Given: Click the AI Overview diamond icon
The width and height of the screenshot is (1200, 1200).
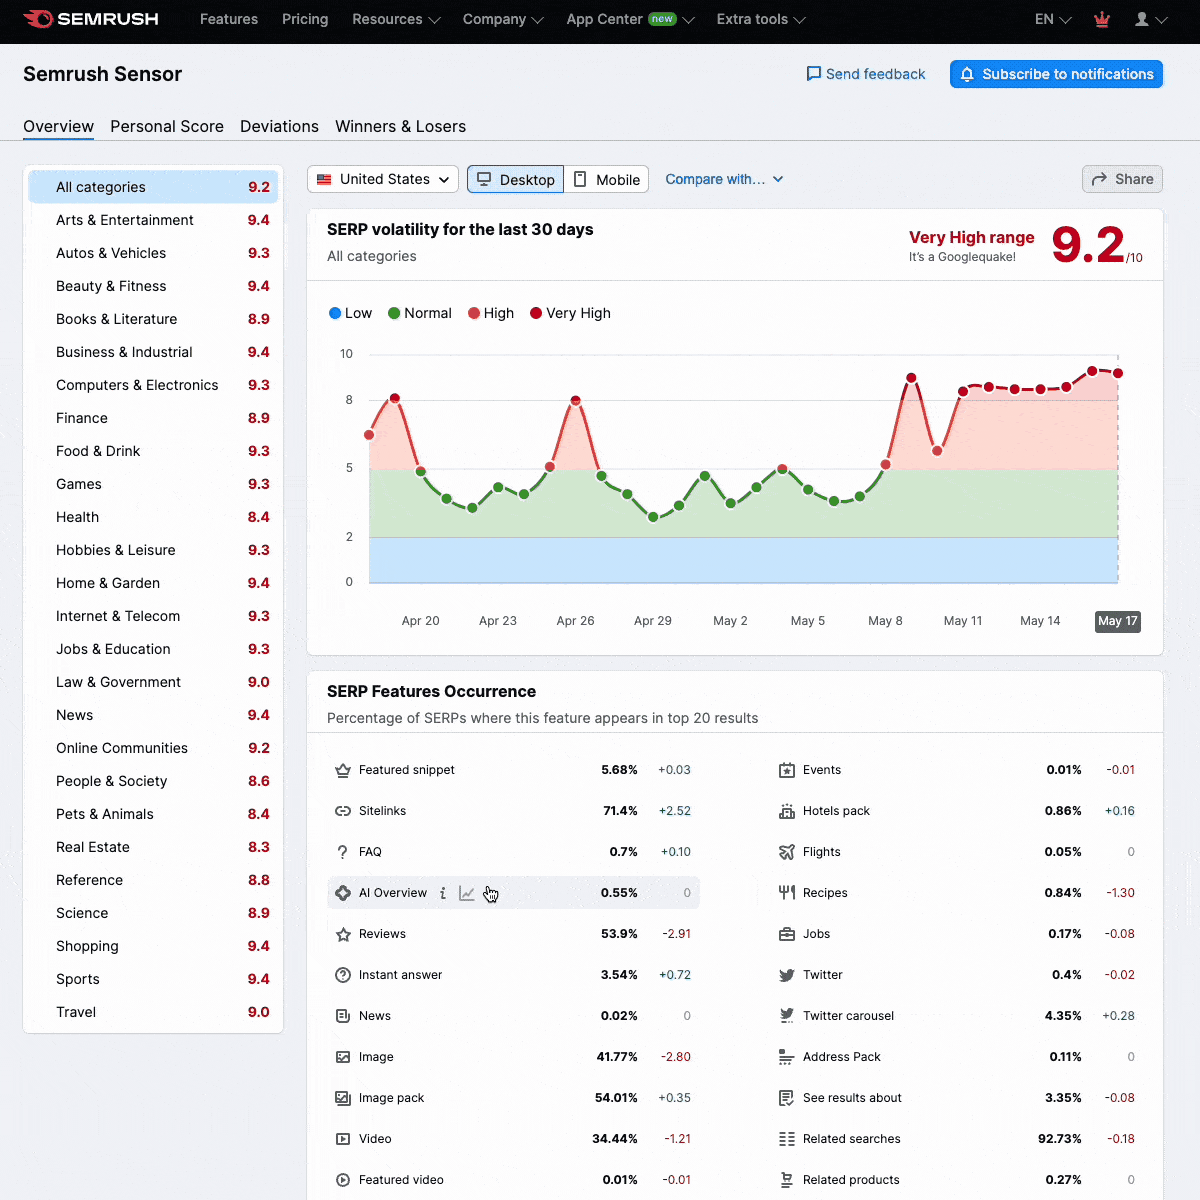Looking at the screenshot, I should tap(343, 893).
